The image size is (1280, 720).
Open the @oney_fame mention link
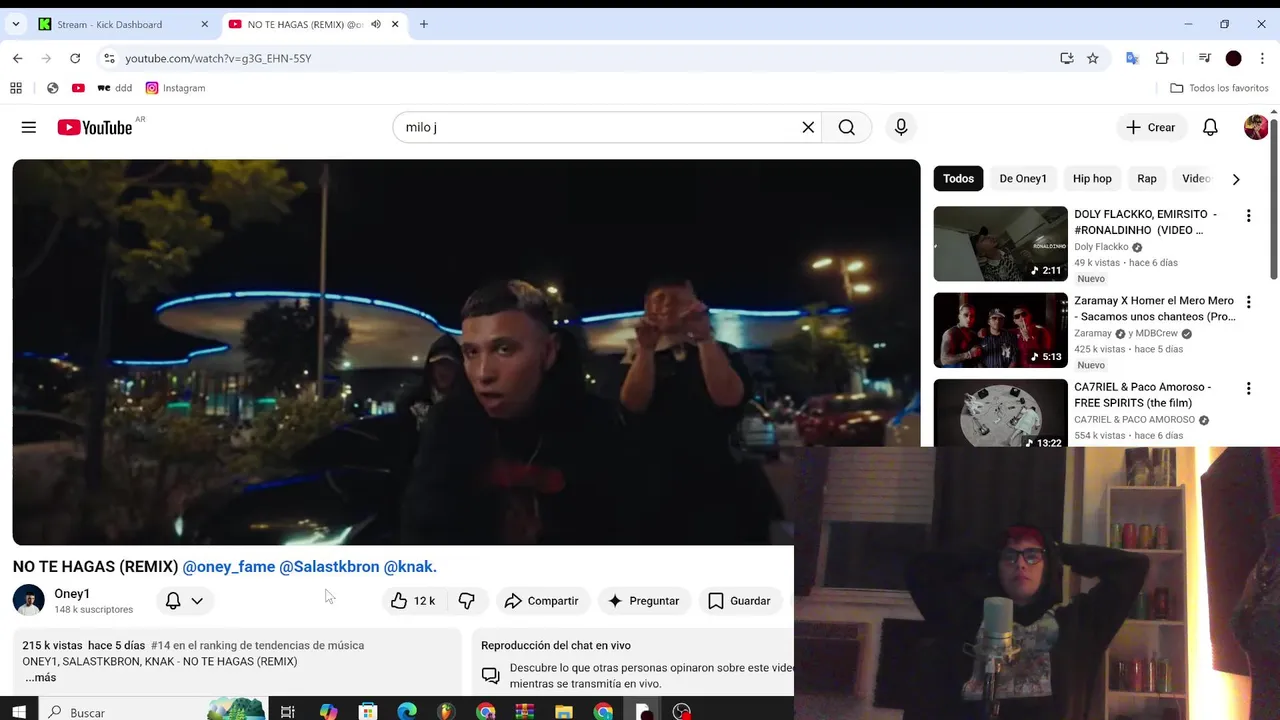click(x=229, y=567)
